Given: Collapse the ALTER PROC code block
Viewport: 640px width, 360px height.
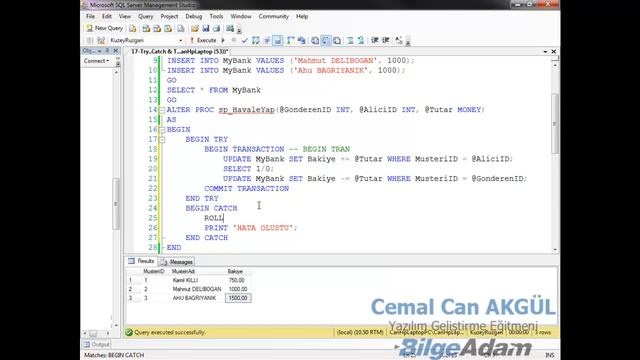Looking at the screenshot, I should (x=162, y=110).
